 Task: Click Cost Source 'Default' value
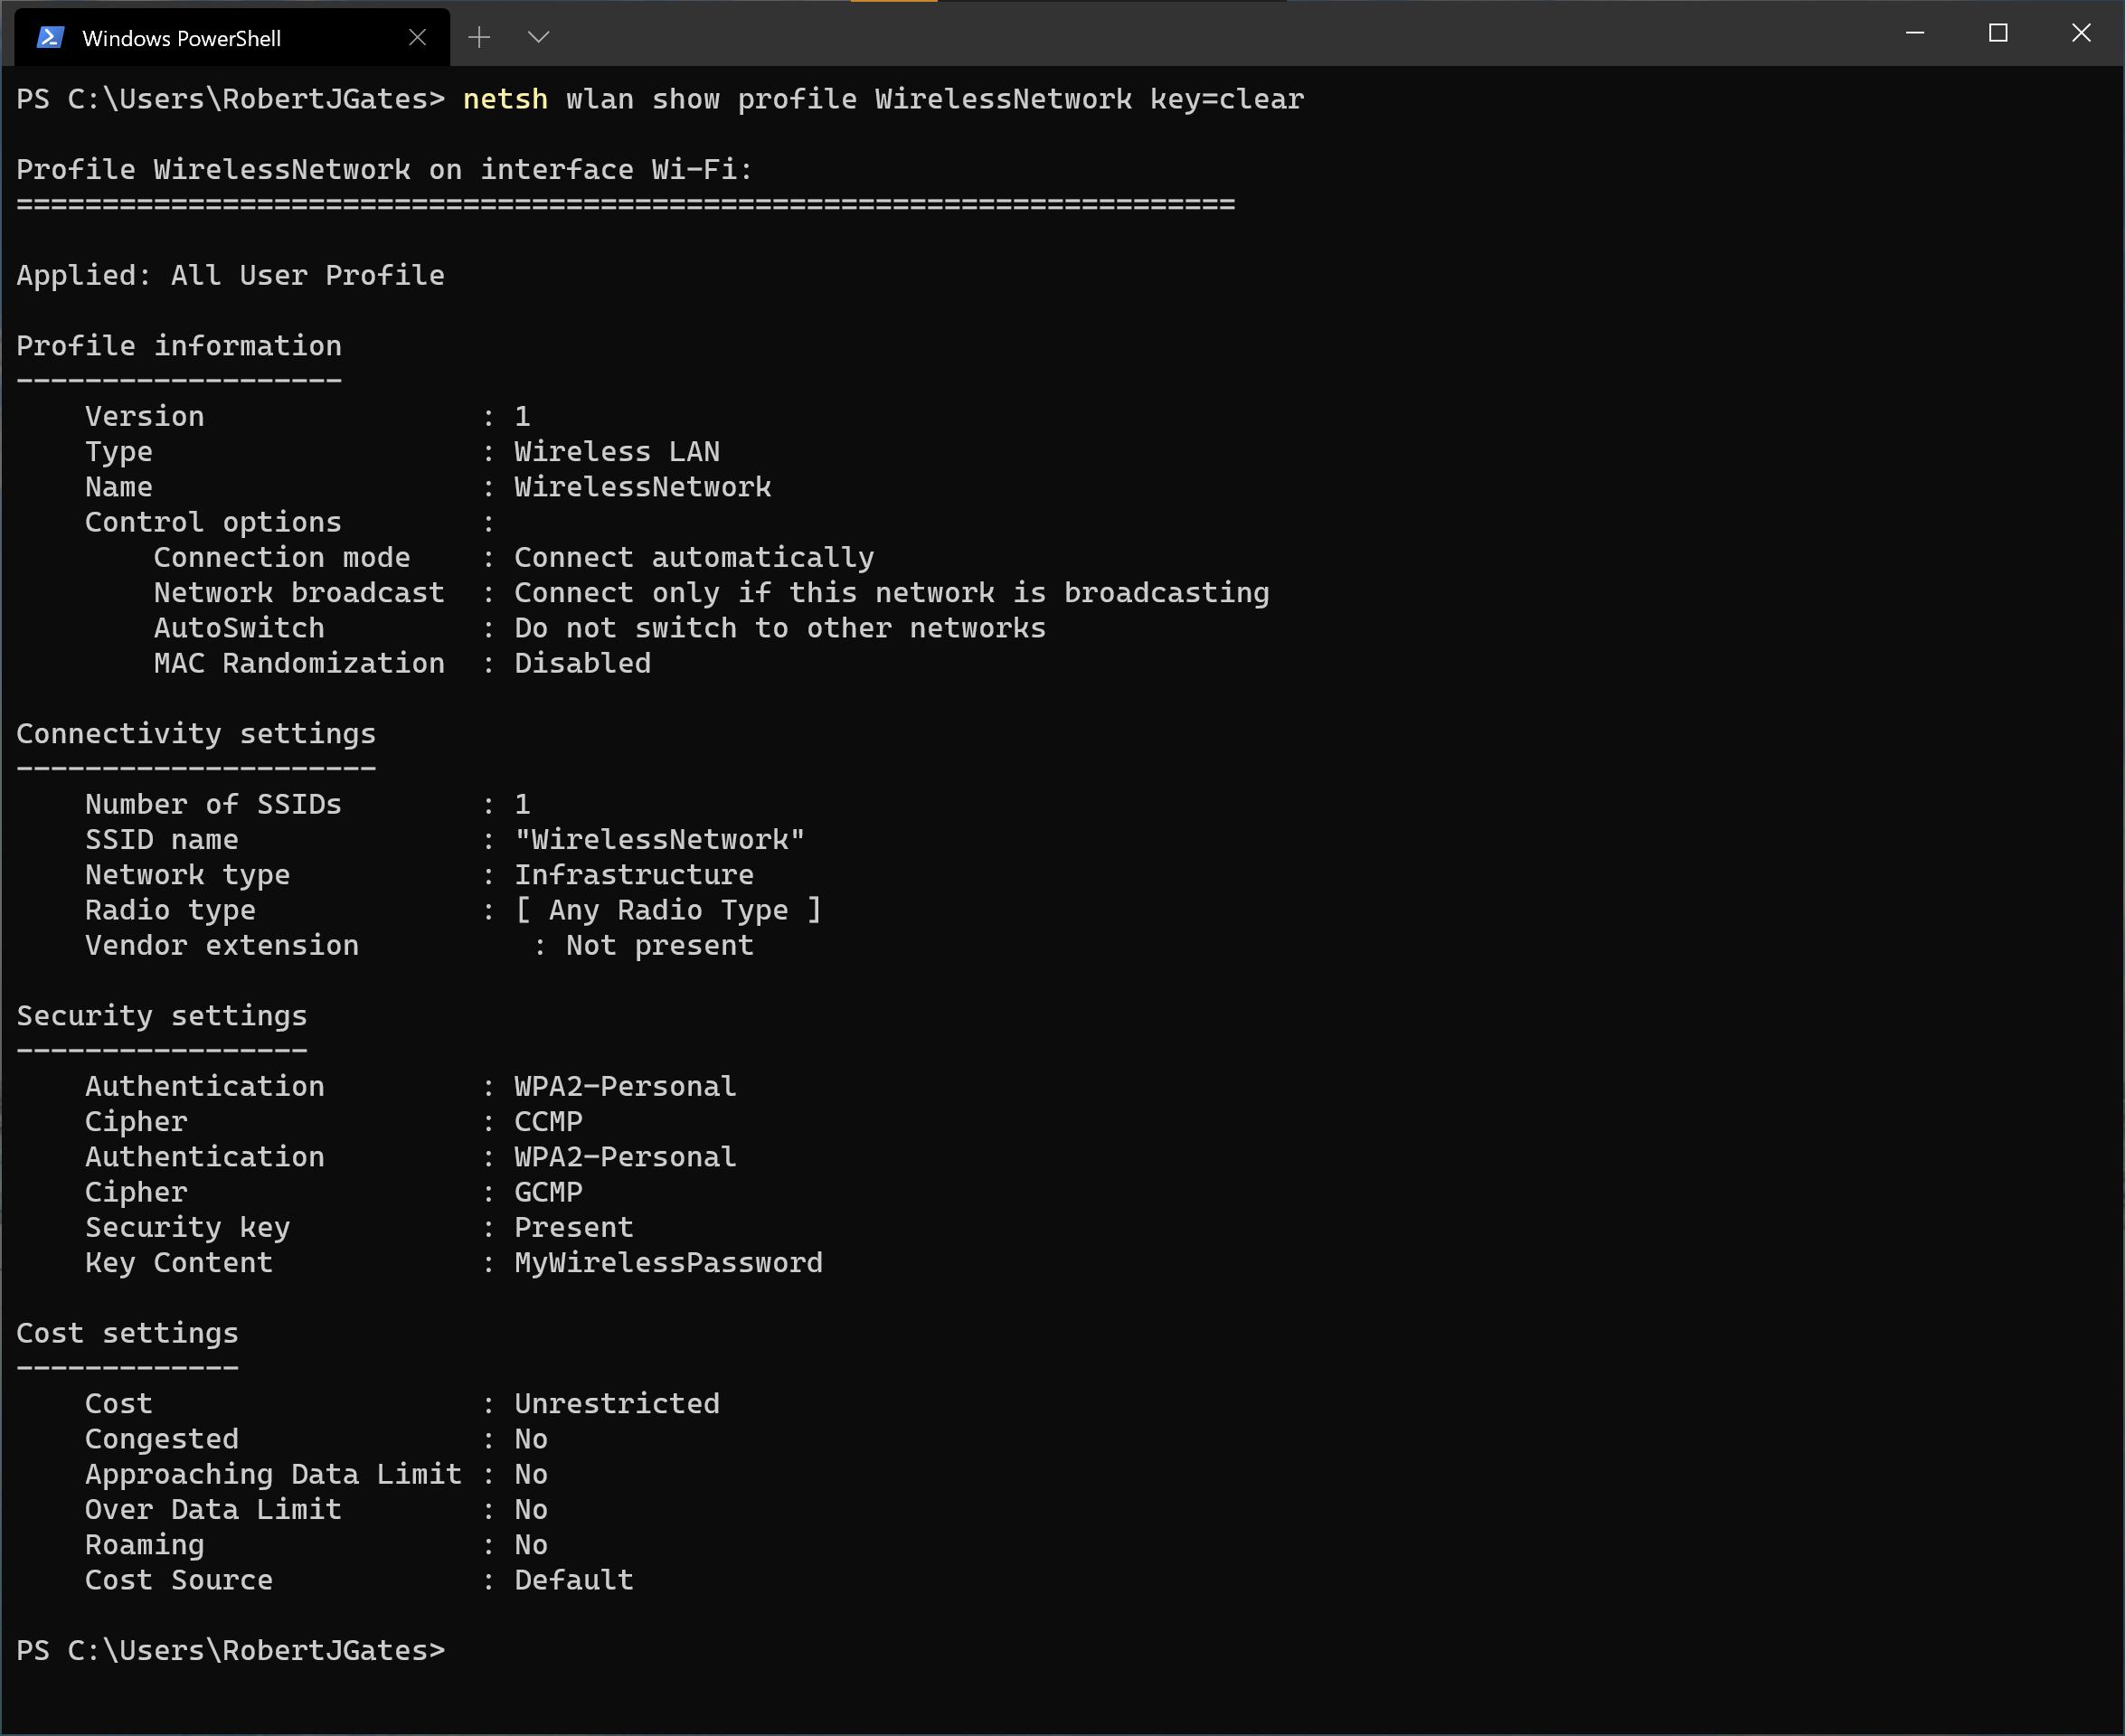point(574,1580)
